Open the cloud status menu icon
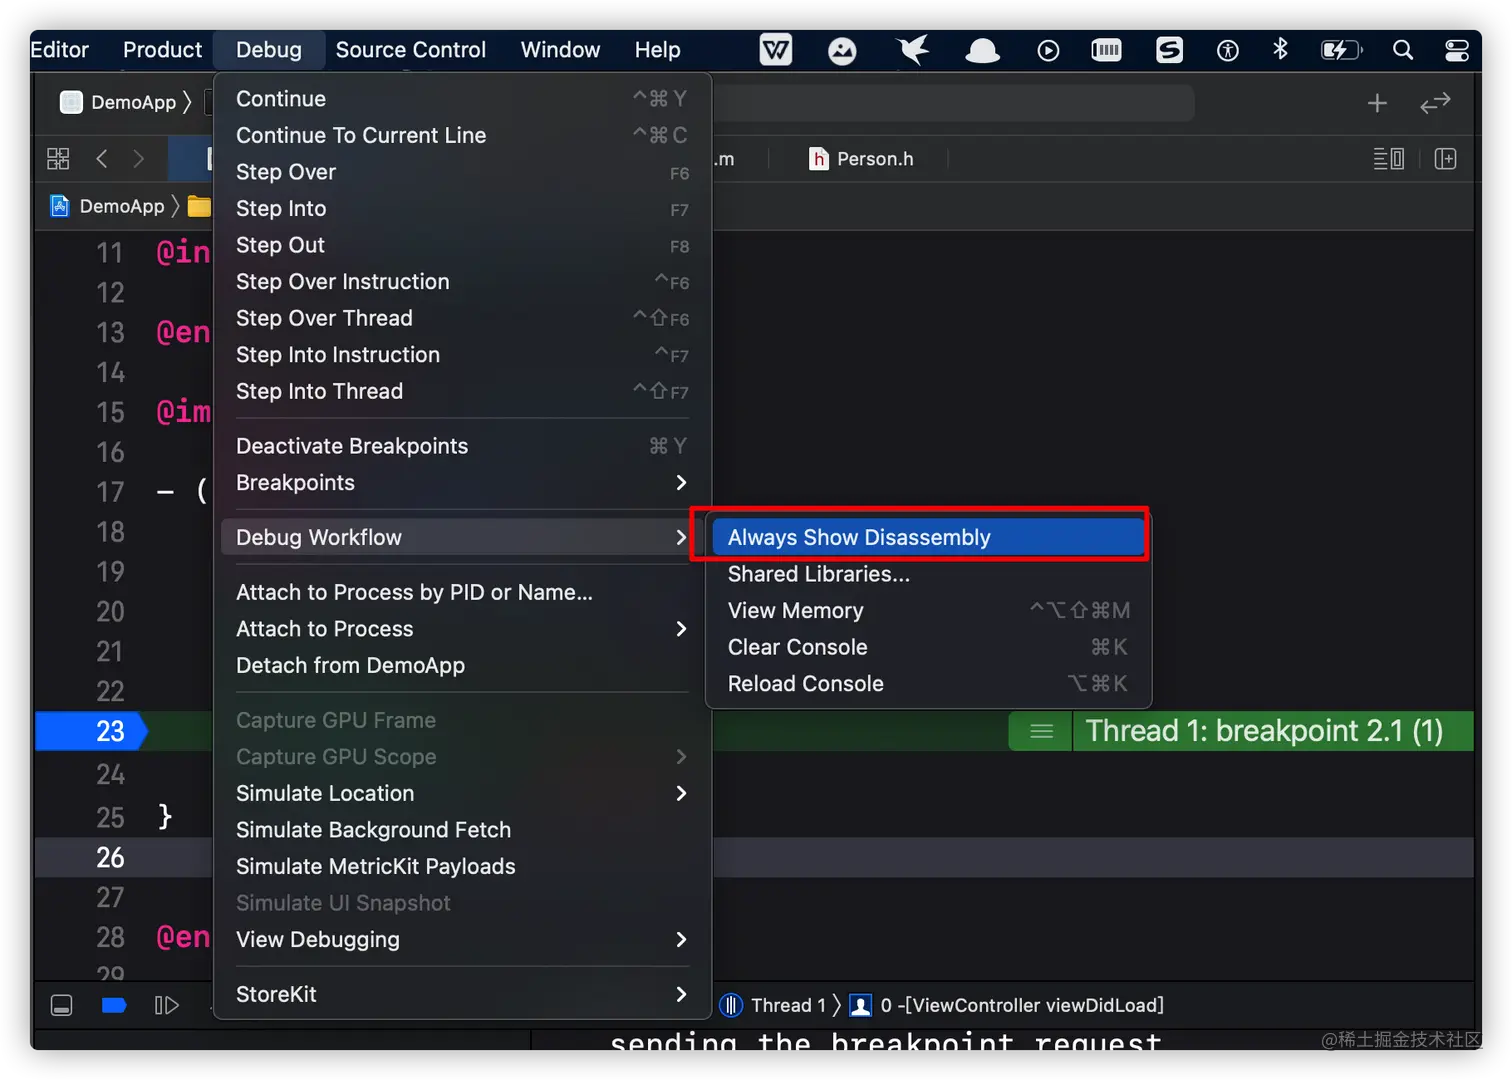 pos(982,51)
